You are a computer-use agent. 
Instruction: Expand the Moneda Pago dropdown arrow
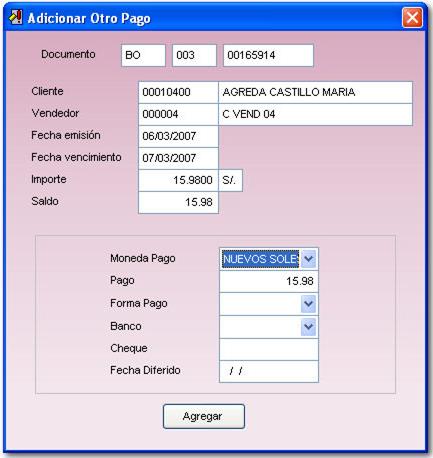tap(308, 259)
